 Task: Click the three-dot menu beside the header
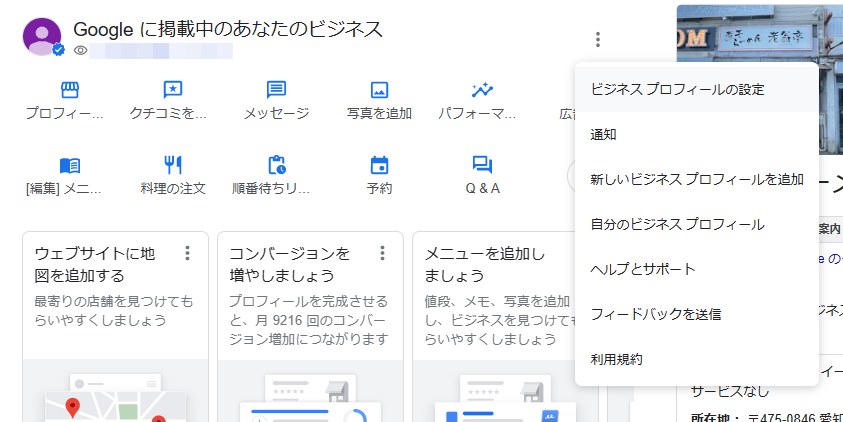pyautogui.click(x=597, y=40)
